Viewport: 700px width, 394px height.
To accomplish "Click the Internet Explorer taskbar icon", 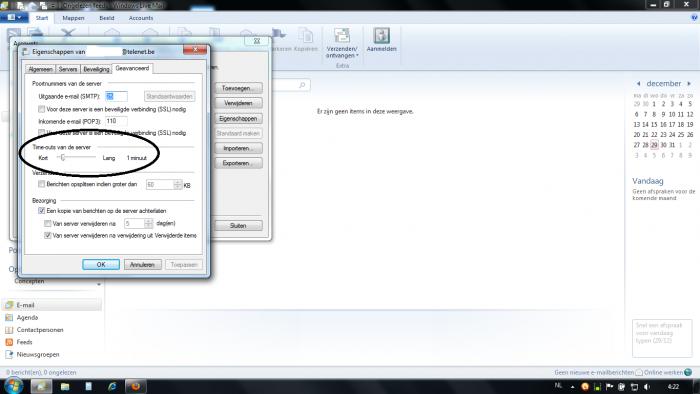I will [x=112, y=386].
